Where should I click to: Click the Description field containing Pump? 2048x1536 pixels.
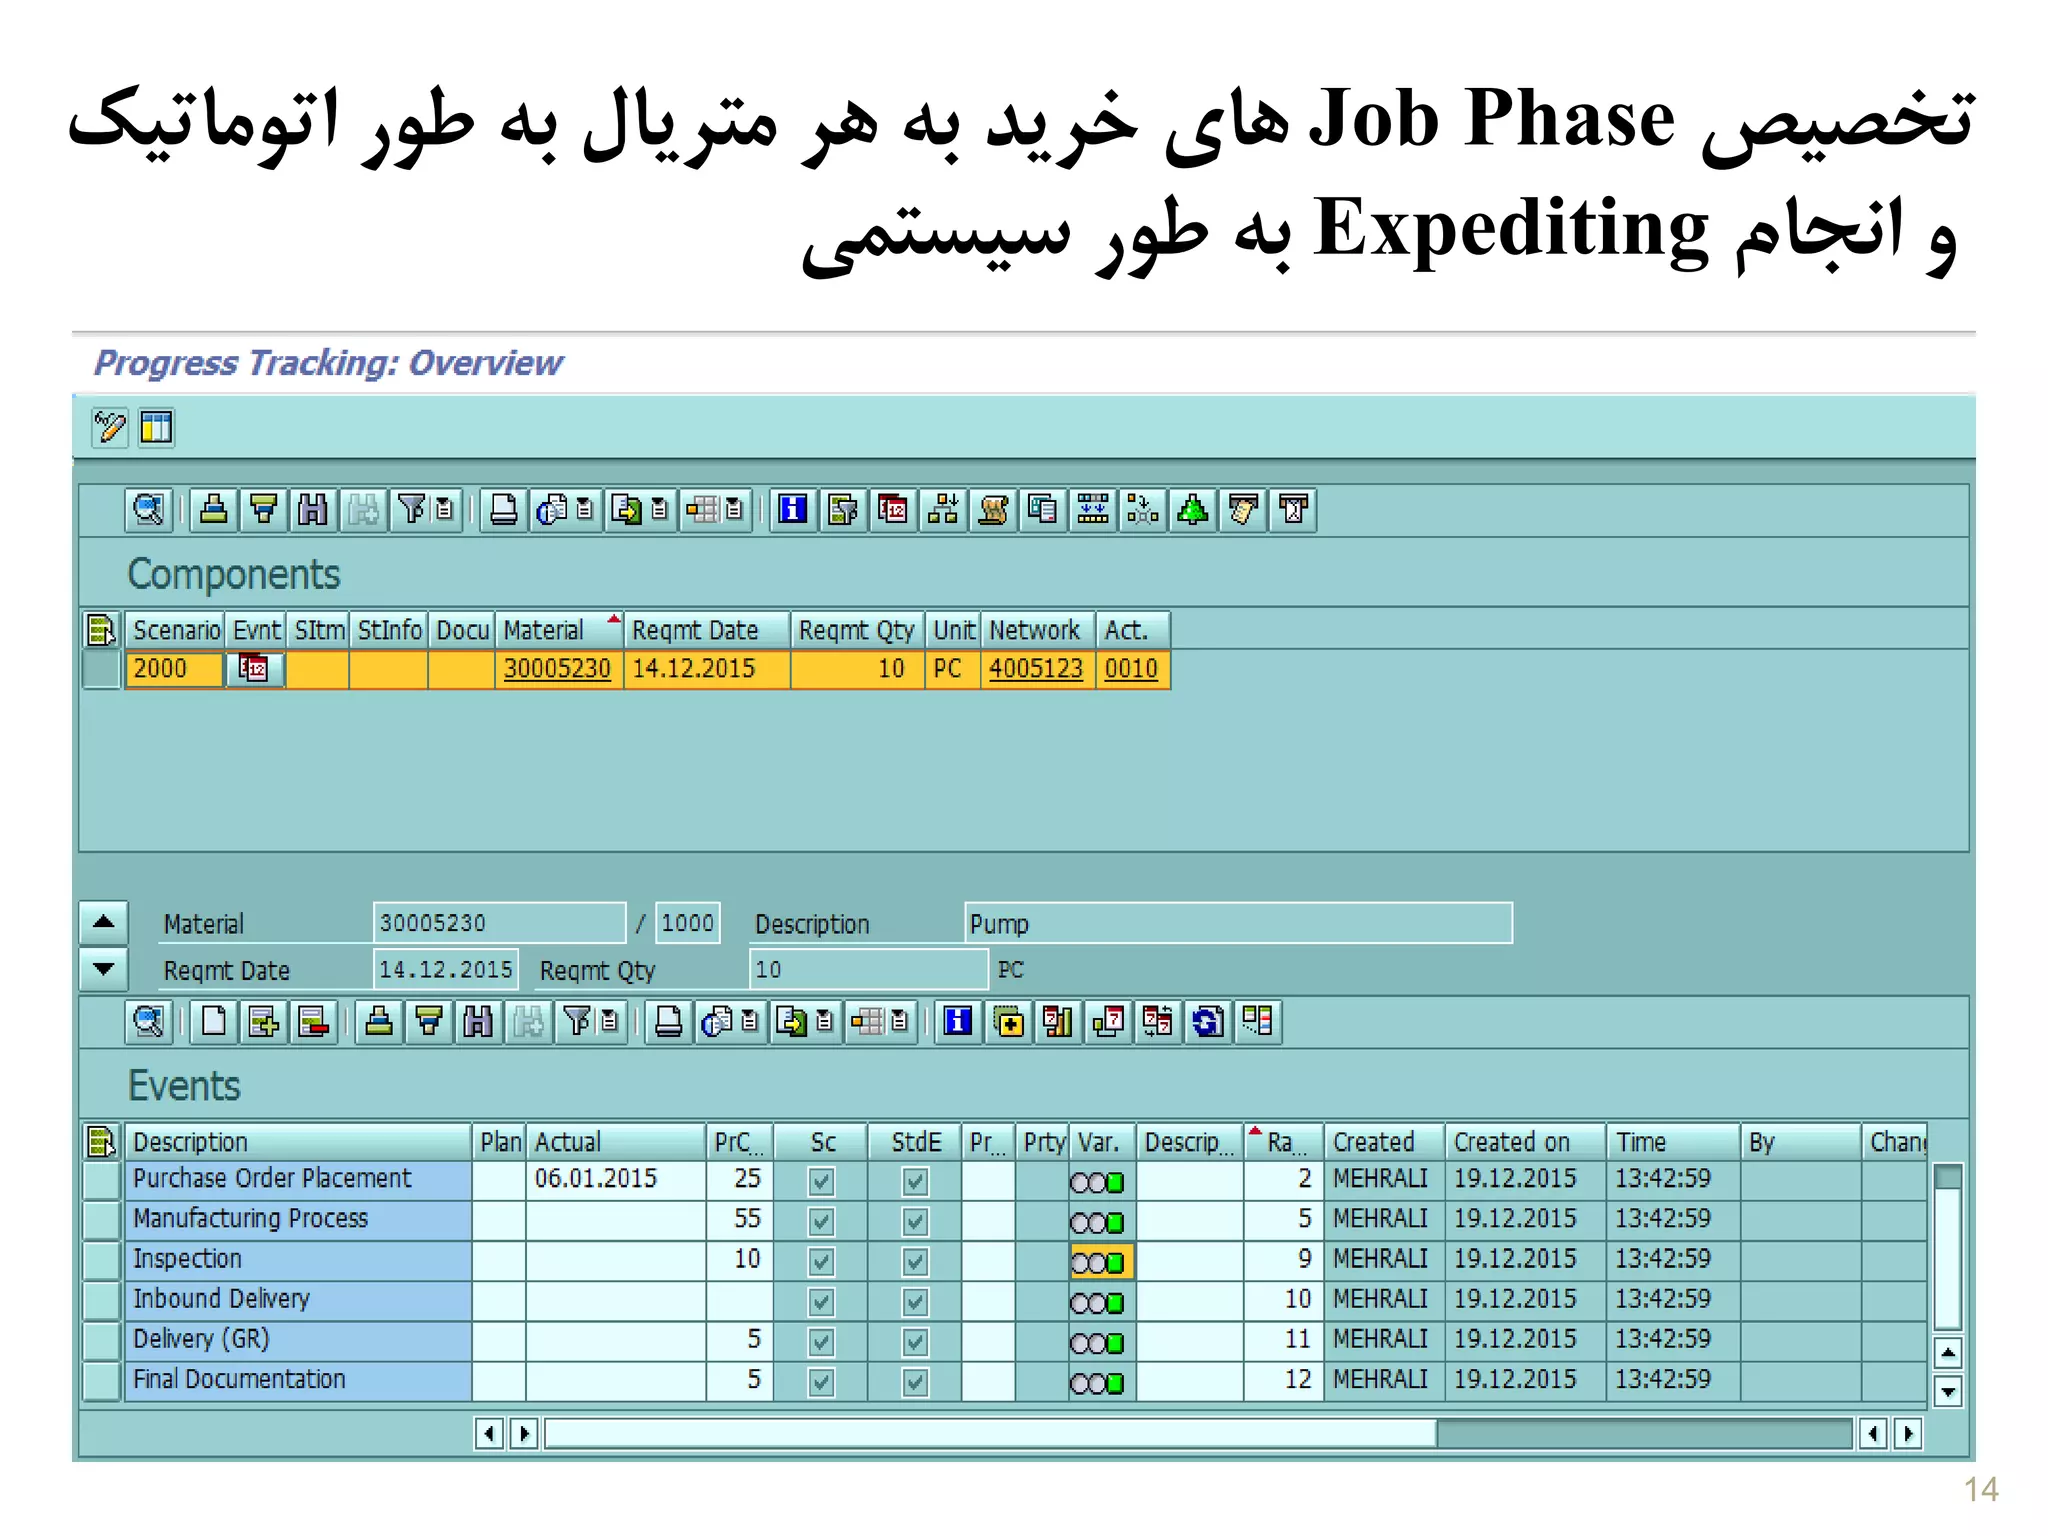click(1238, 923)
